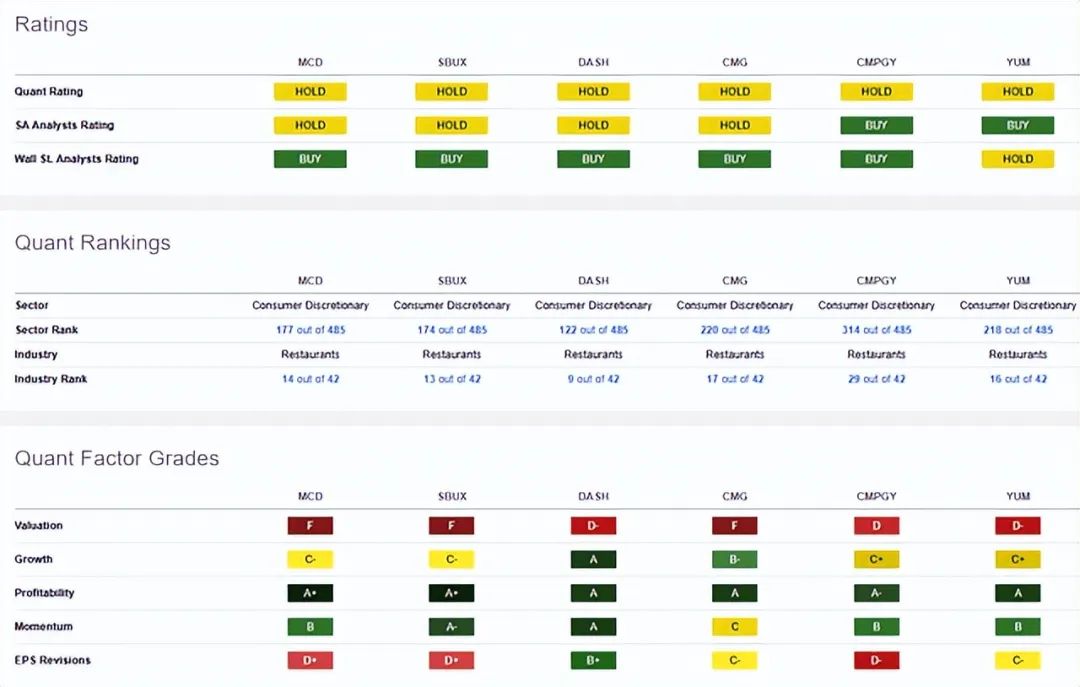Click CMG Momentum grade C
The height and width of the screenshot is (687, 1080).
point(735,627)
